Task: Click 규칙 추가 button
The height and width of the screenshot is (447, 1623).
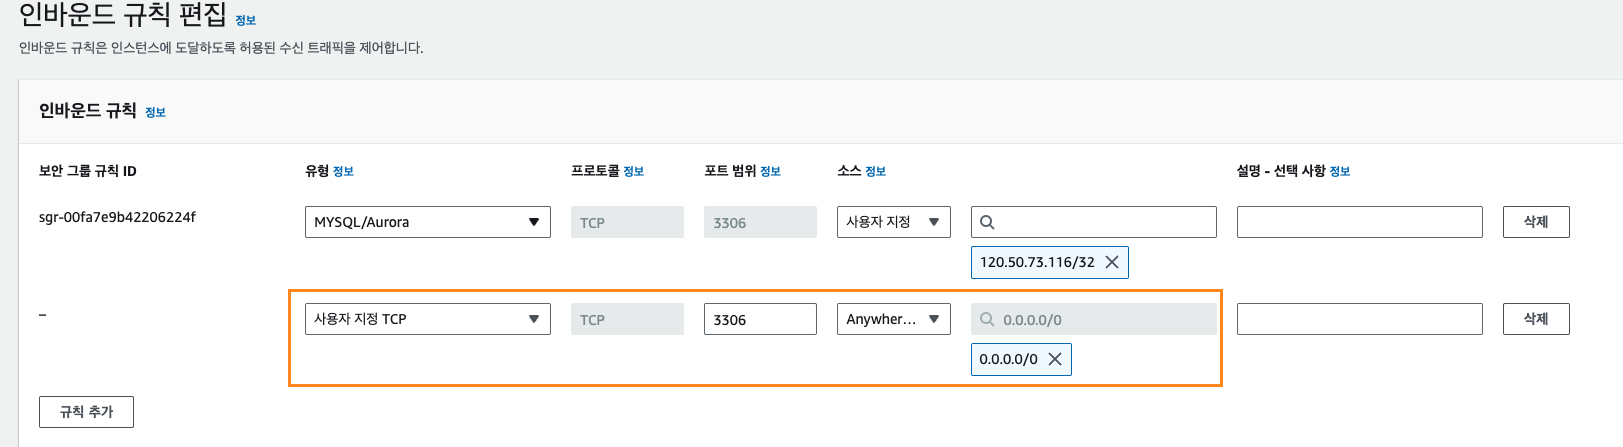Action: [x=86, y=412]
